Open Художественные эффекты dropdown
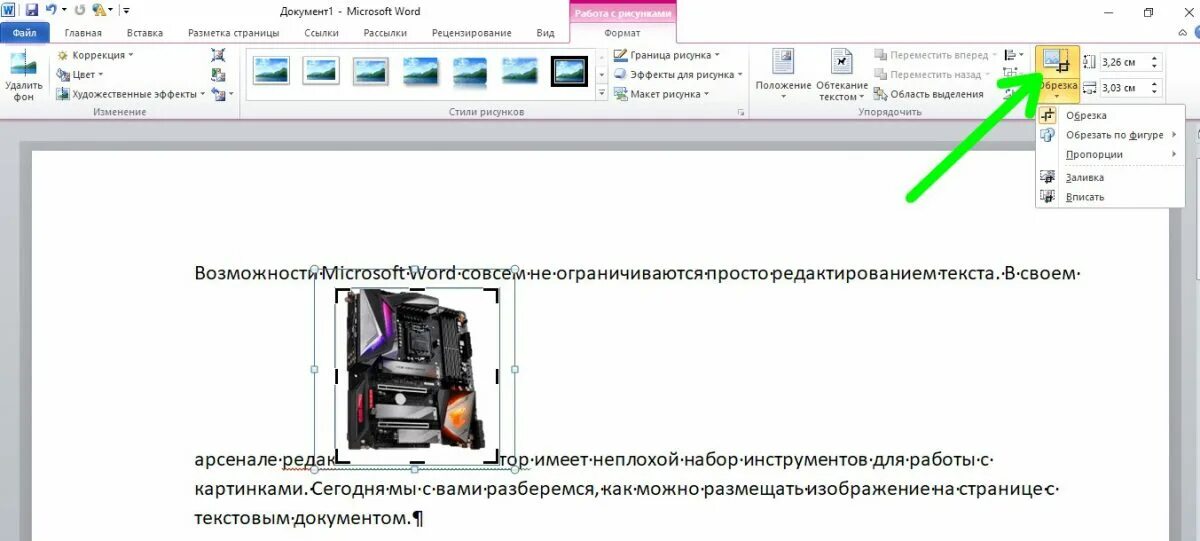Viewport: 1200px width, 541px height. 130,94
